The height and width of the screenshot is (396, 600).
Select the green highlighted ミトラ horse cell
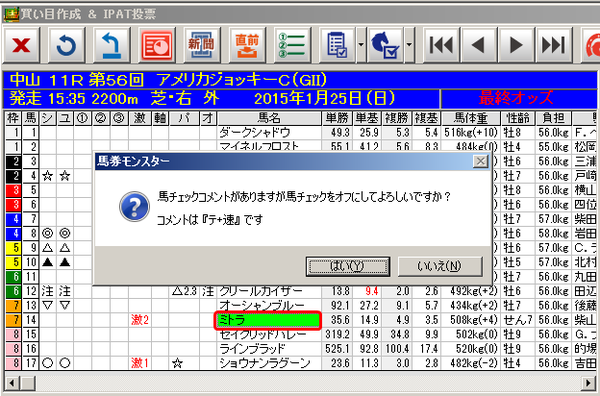click(x=267, y=320)
